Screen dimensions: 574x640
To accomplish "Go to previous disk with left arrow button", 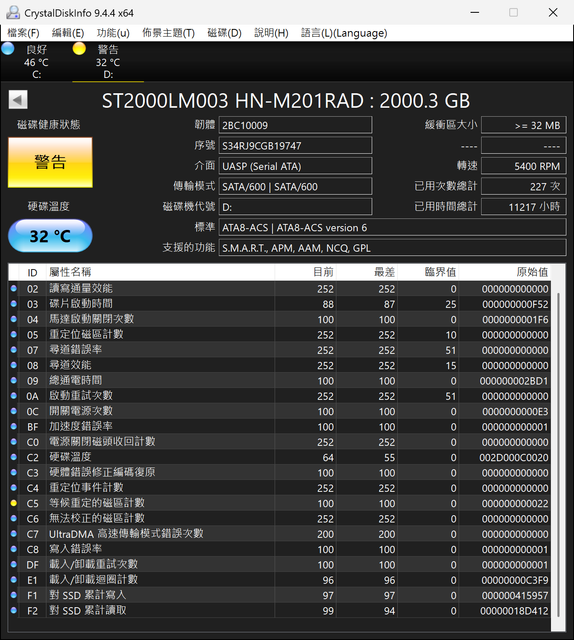I will tap(18, 100).
